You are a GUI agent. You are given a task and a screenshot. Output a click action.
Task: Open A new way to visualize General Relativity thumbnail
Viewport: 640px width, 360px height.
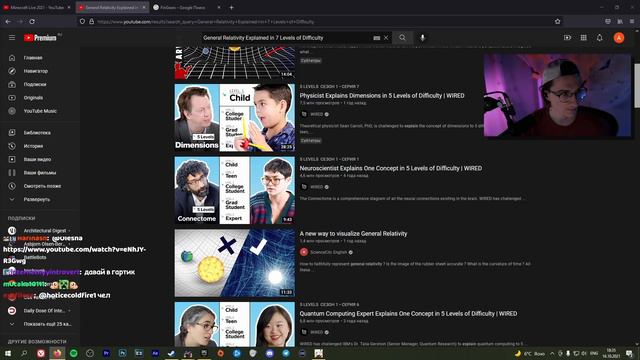[x=235, y=263]
